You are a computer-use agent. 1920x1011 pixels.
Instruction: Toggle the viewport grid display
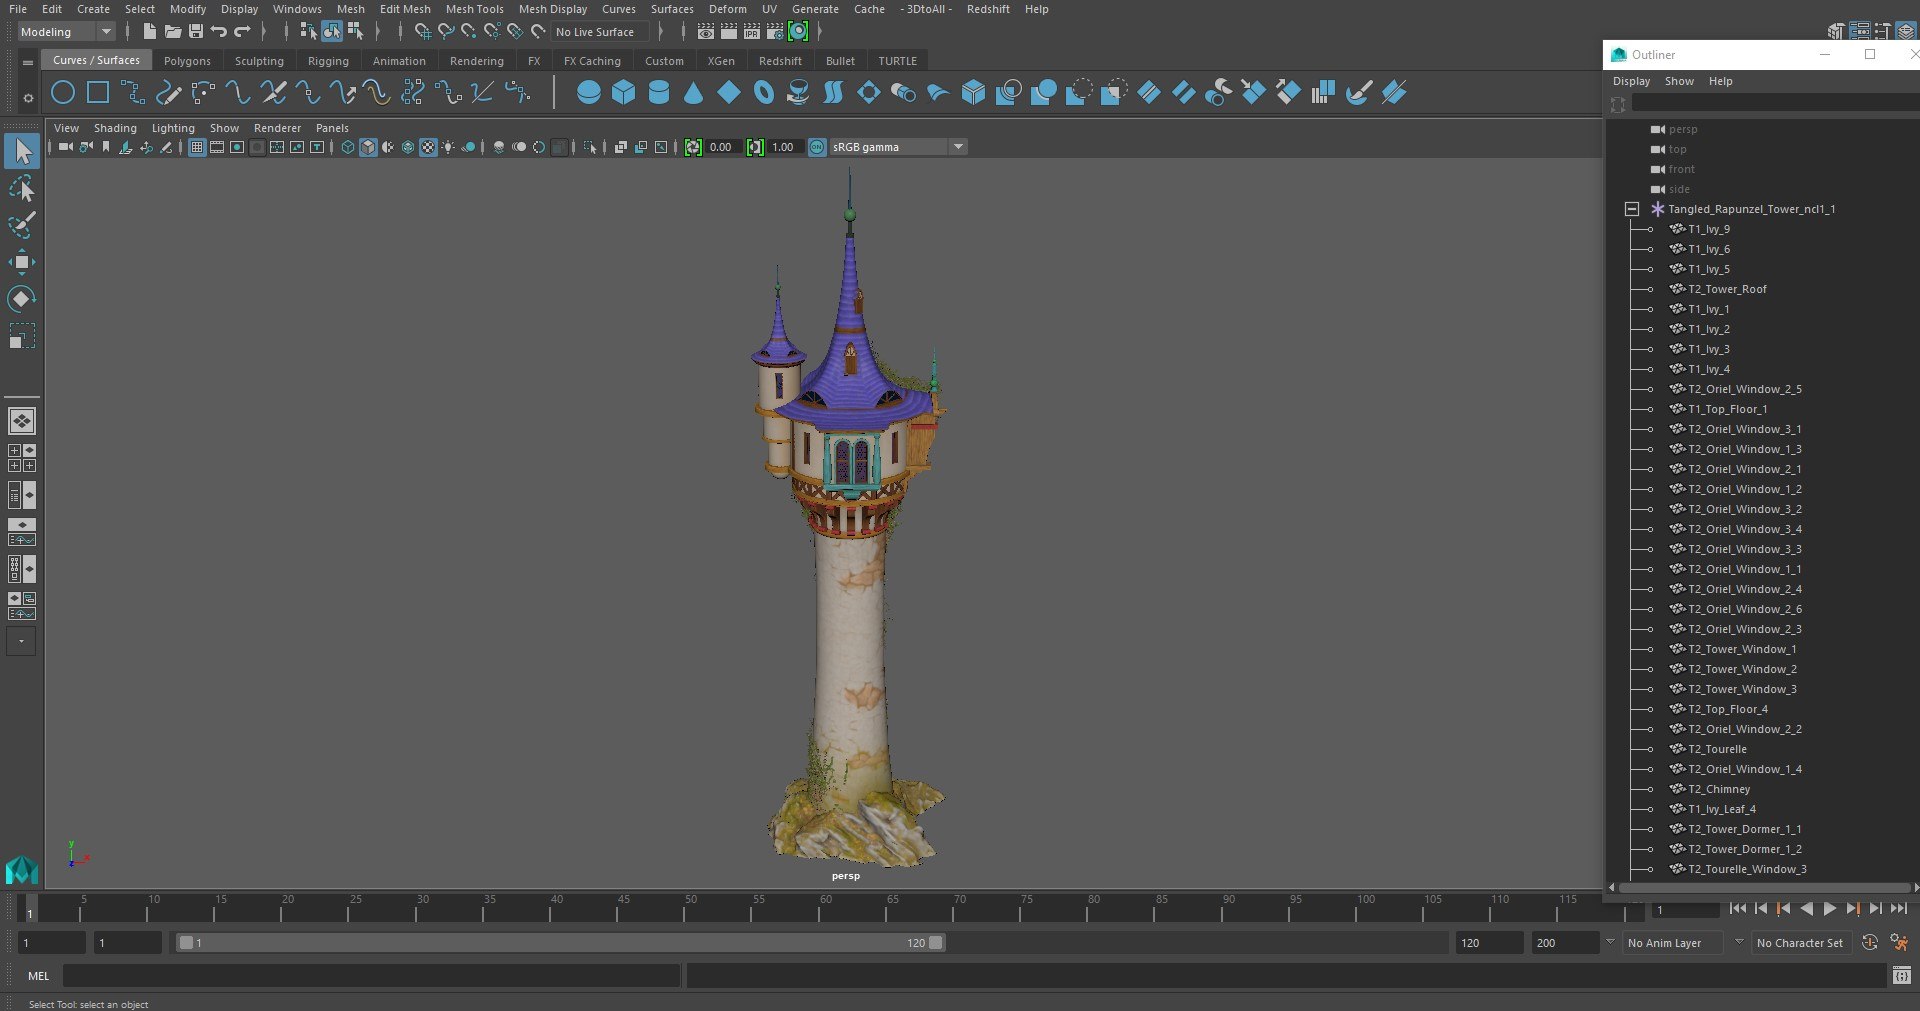pos(197,147)
